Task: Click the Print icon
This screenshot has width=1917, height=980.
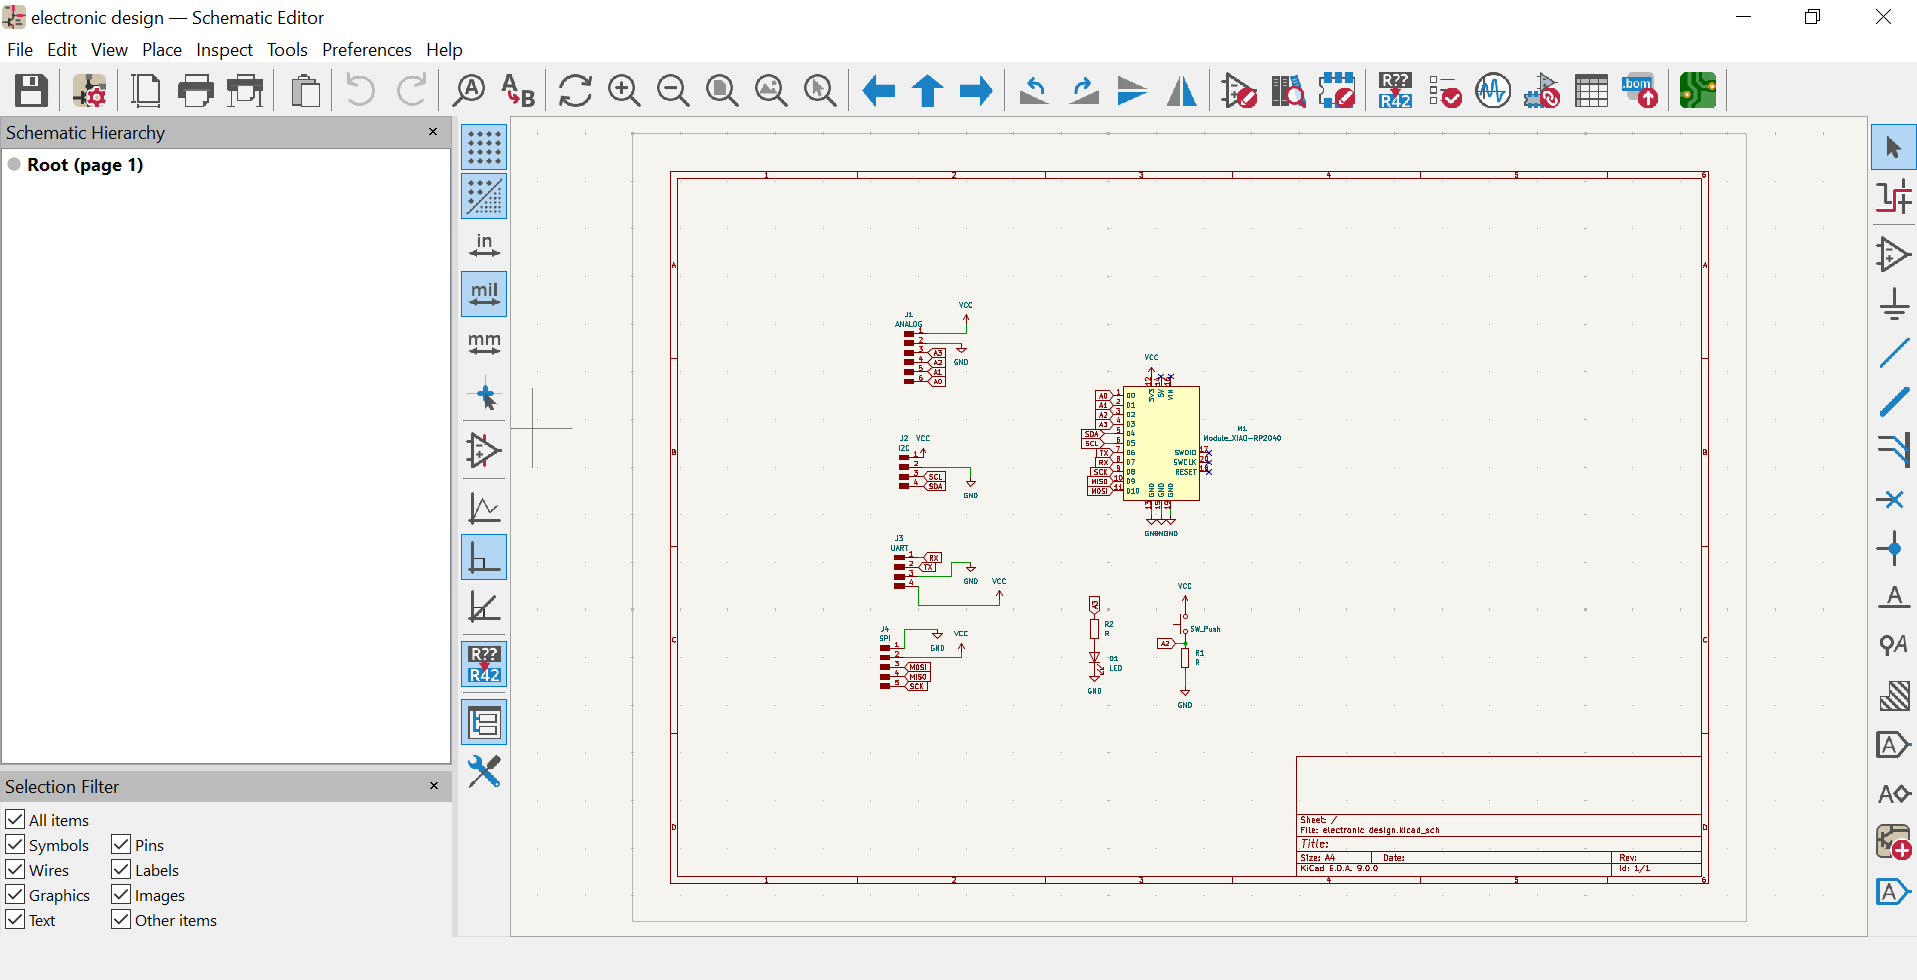Action: (196, 91)
